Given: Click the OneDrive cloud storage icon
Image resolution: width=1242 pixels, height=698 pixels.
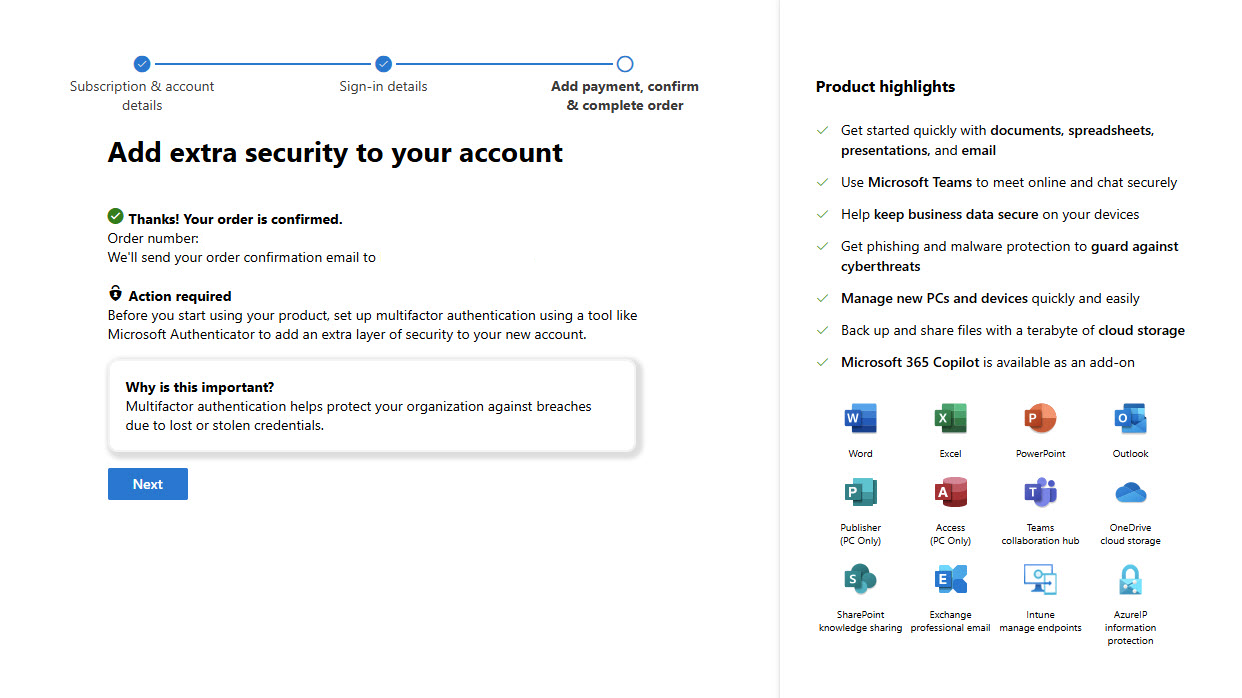Looking at the screenshot, I should point(1130,492).
